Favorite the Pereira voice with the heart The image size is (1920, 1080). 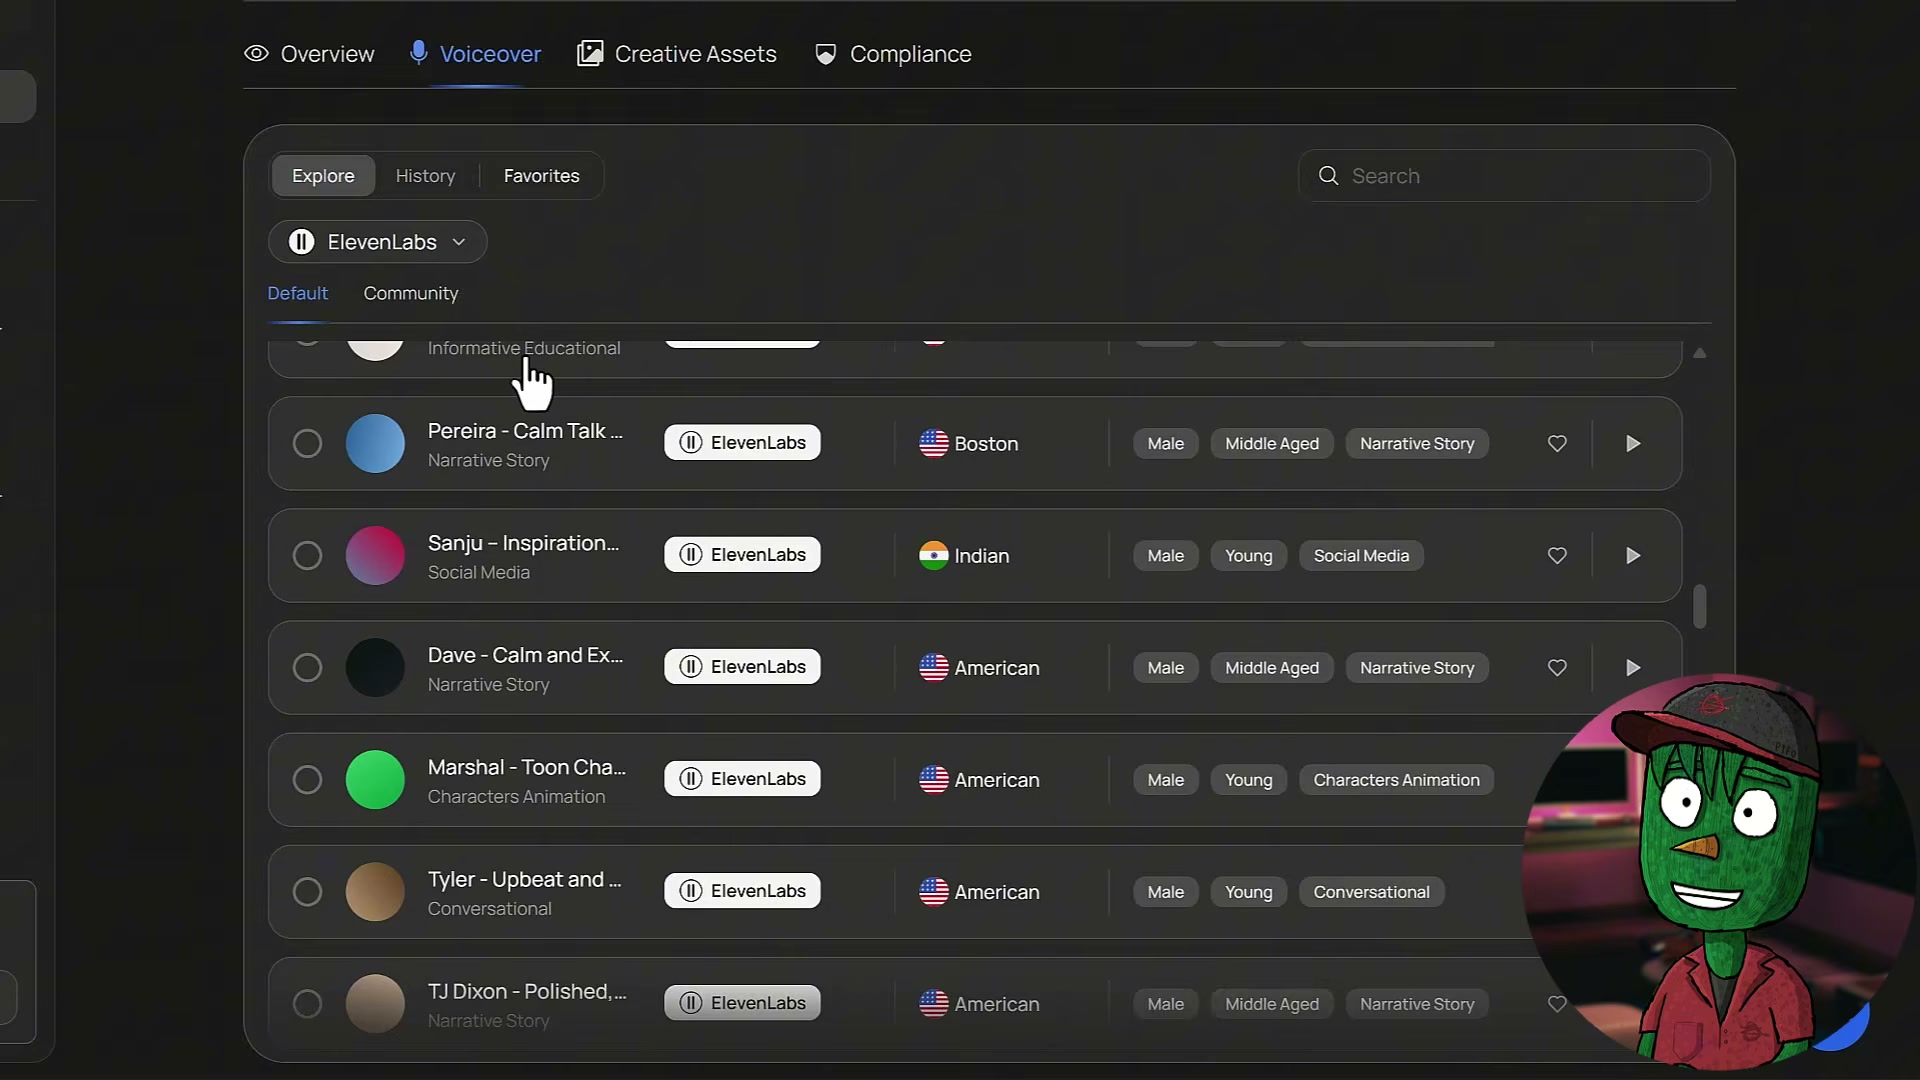pyautogui.click(x=1557, y=443)
